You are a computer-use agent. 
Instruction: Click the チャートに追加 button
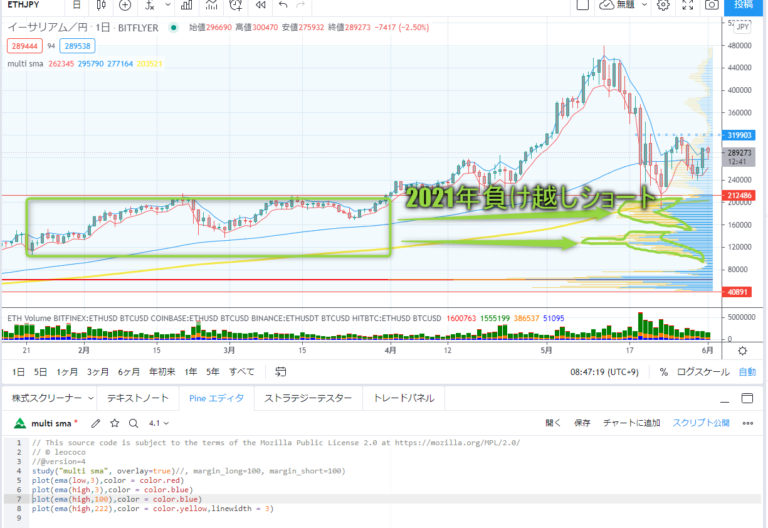tap(631, 423)
